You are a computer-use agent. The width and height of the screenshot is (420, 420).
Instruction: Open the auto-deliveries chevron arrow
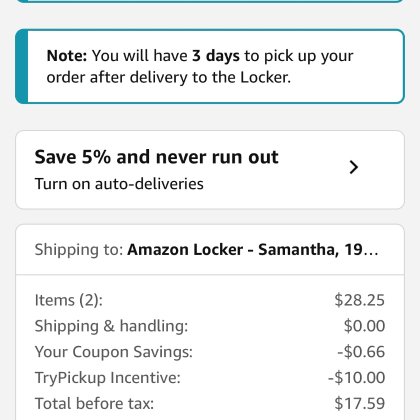point(354,167)
